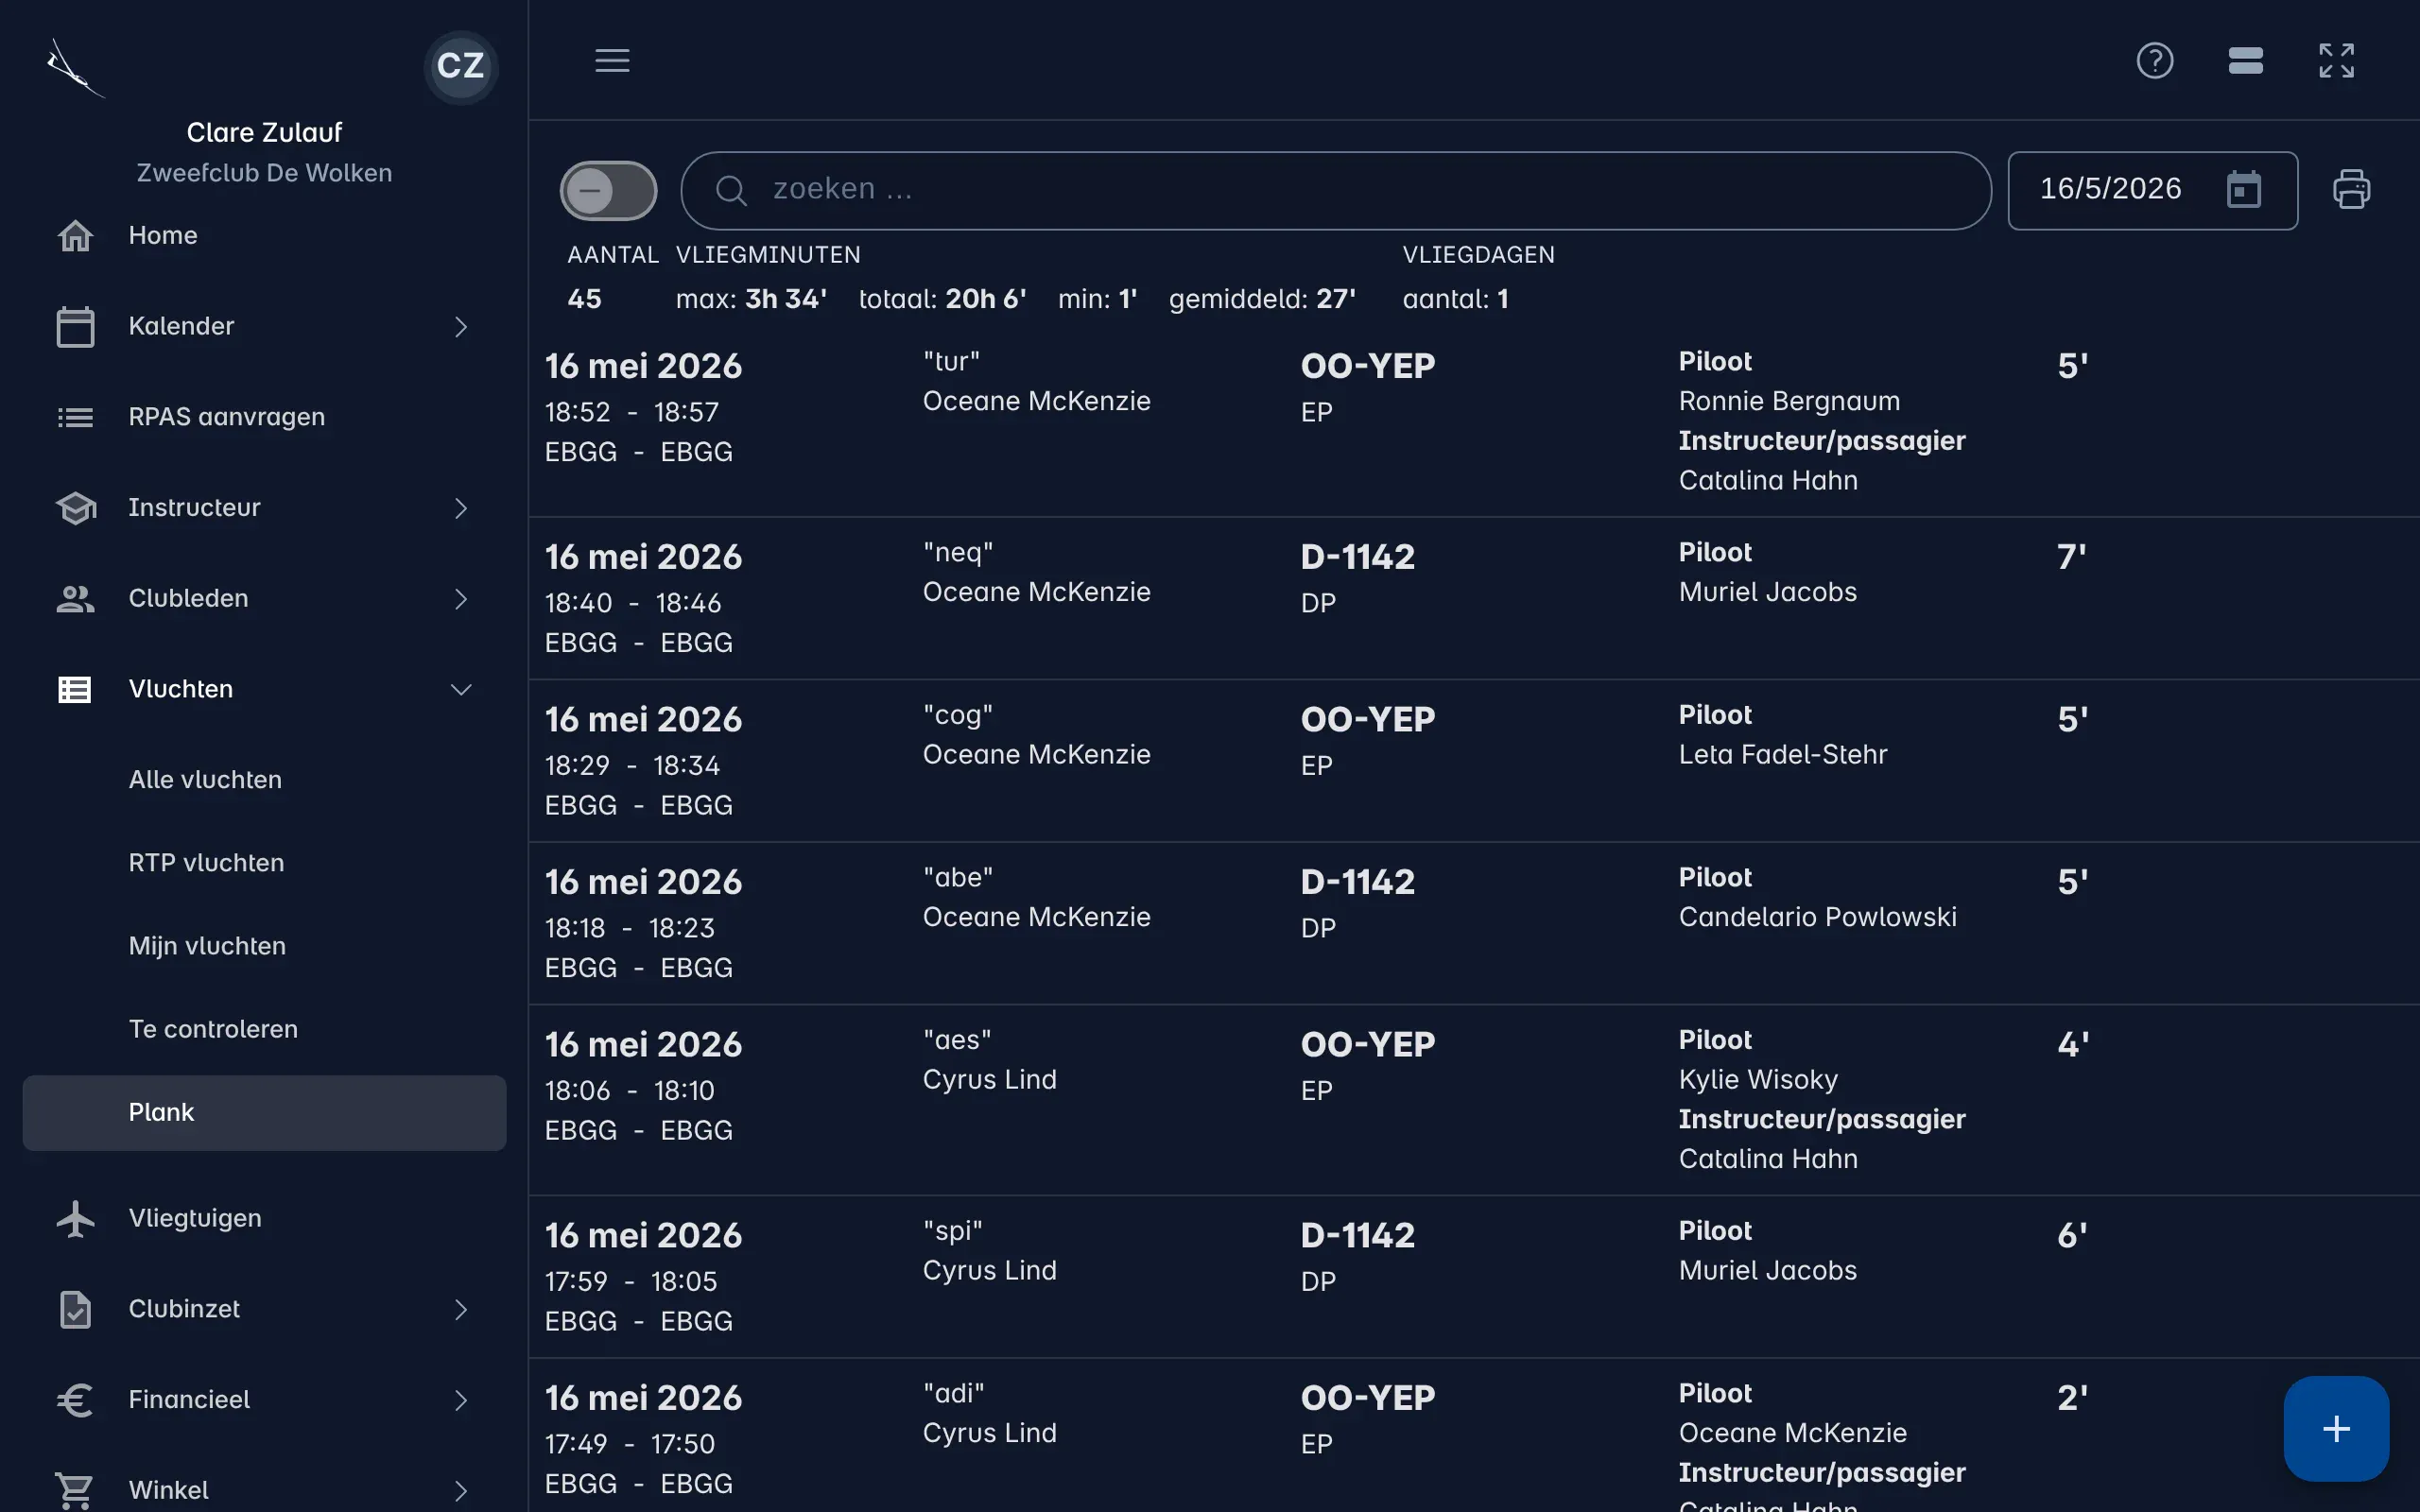
Task: Toggle the switch left of the search bar
Action: (608, 190)
